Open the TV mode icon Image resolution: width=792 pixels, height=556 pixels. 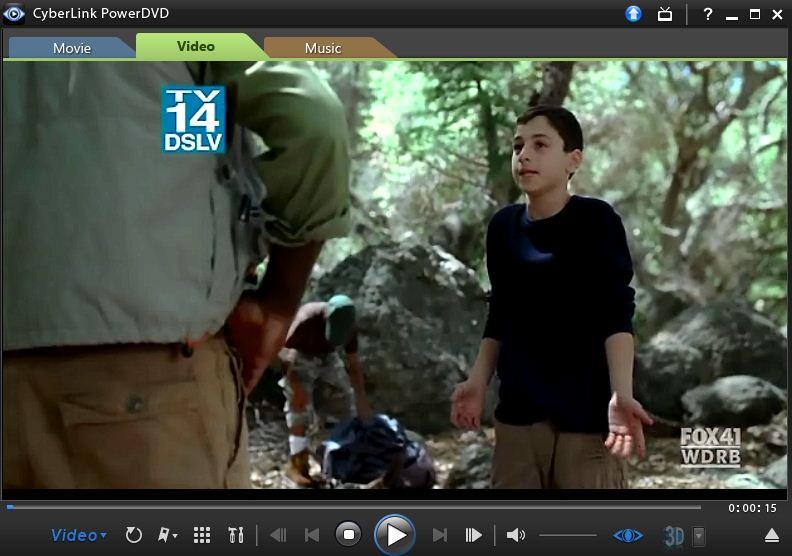(665, 14)
